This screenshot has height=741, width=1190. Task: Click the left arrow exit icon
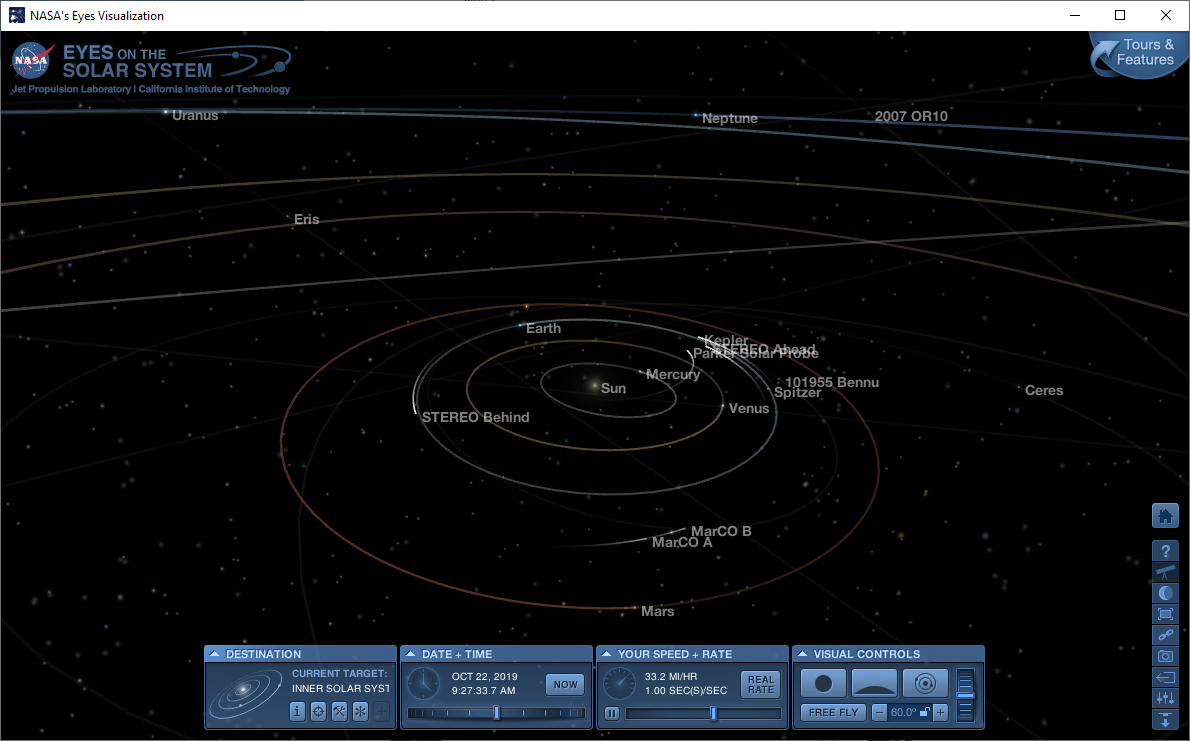(x=1165, y=676)
